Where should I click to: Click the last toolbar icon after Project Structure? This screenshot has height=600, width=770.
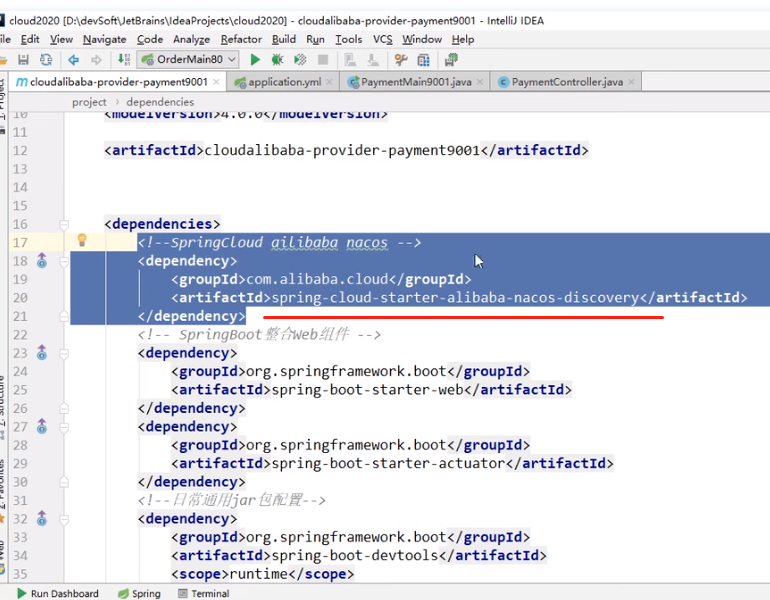click(451, 60)
